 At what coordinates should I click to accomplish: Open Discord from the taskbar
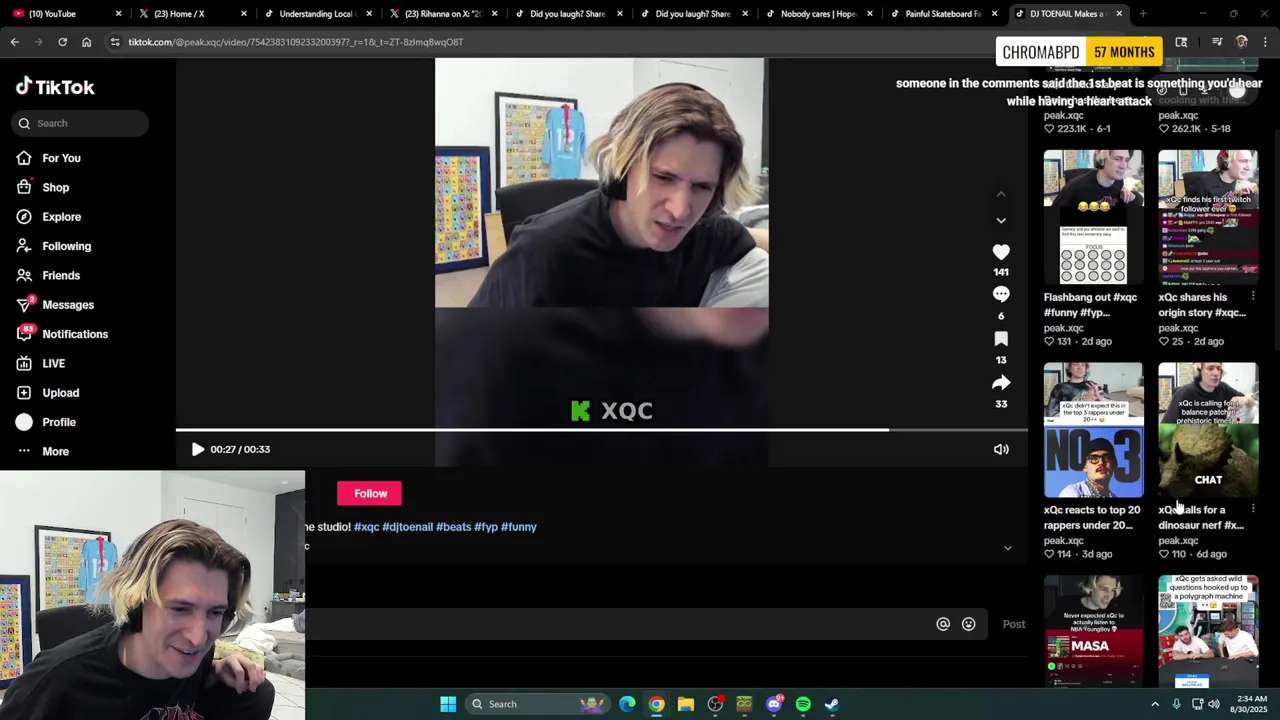click(774, 704)
